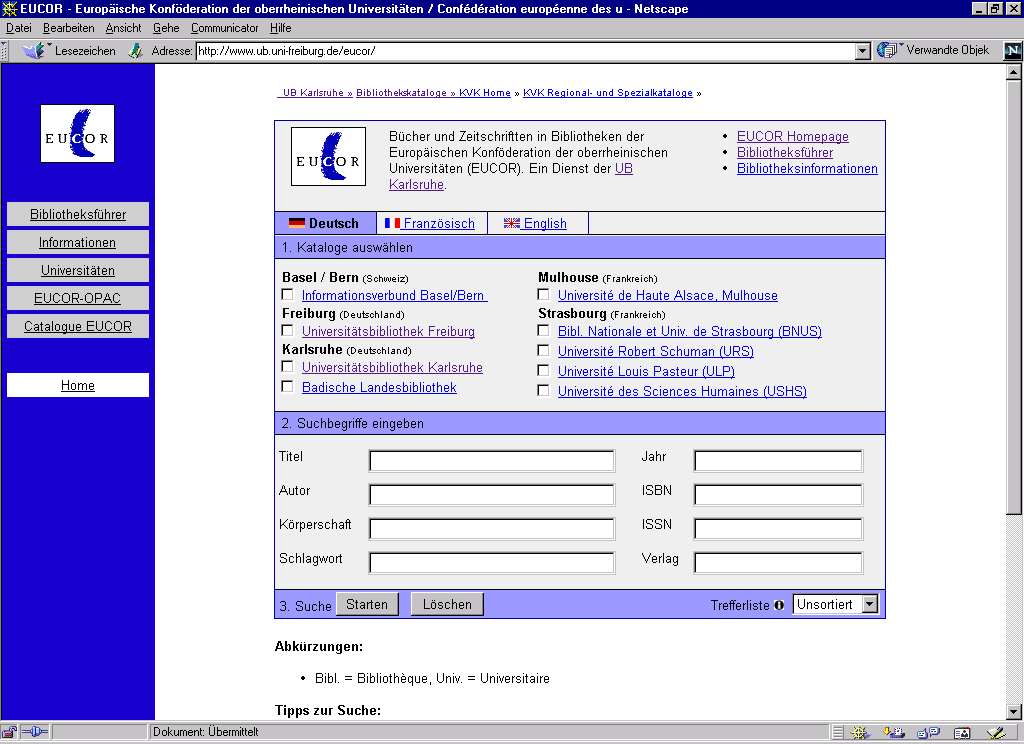Click the Schlagwort input field
The width and height of the screenshot is (1024, 744).
[x=492, y=562]
